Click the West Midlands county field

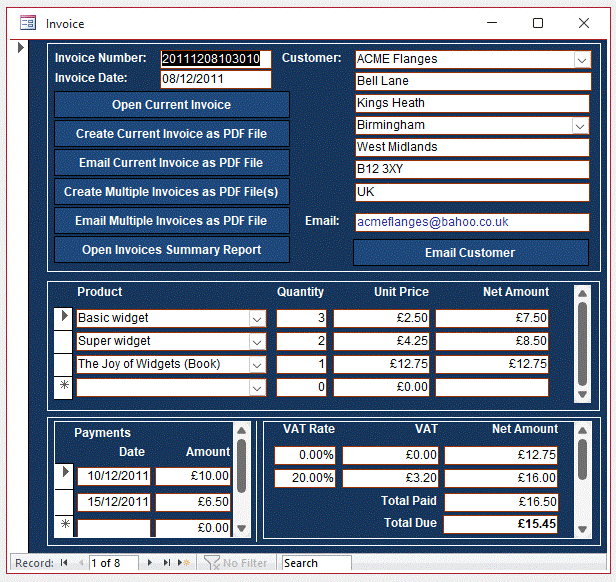point(472,147)
